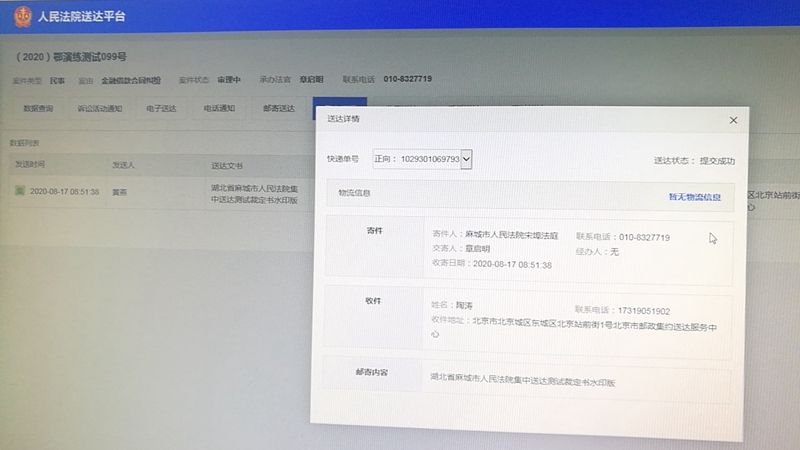Viewport: 800px width, 450px height.
Task: Click the 寄件 section label
Action: point(374,231)
